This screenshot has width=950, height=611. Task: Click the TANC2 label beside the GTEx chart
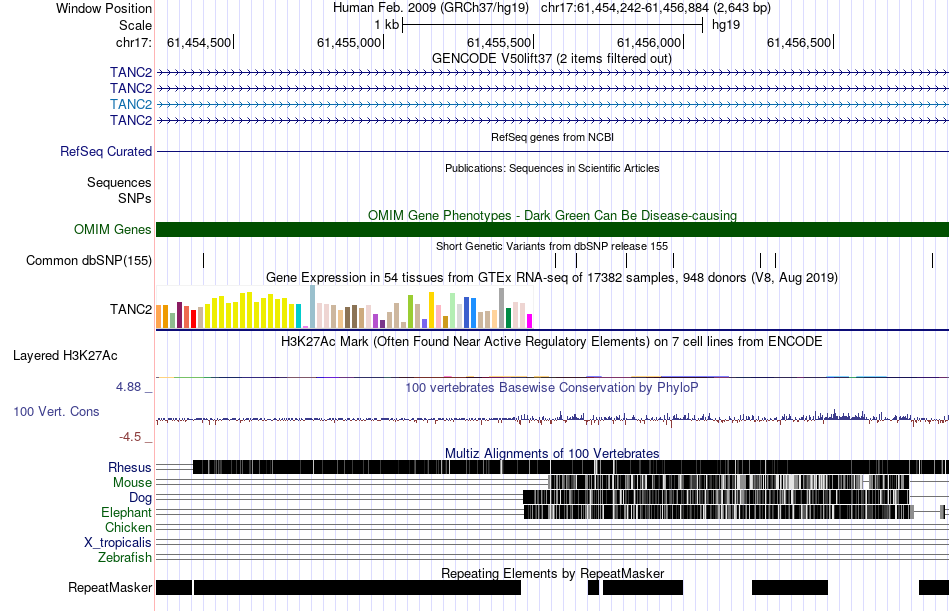click(x=131, y=310)
